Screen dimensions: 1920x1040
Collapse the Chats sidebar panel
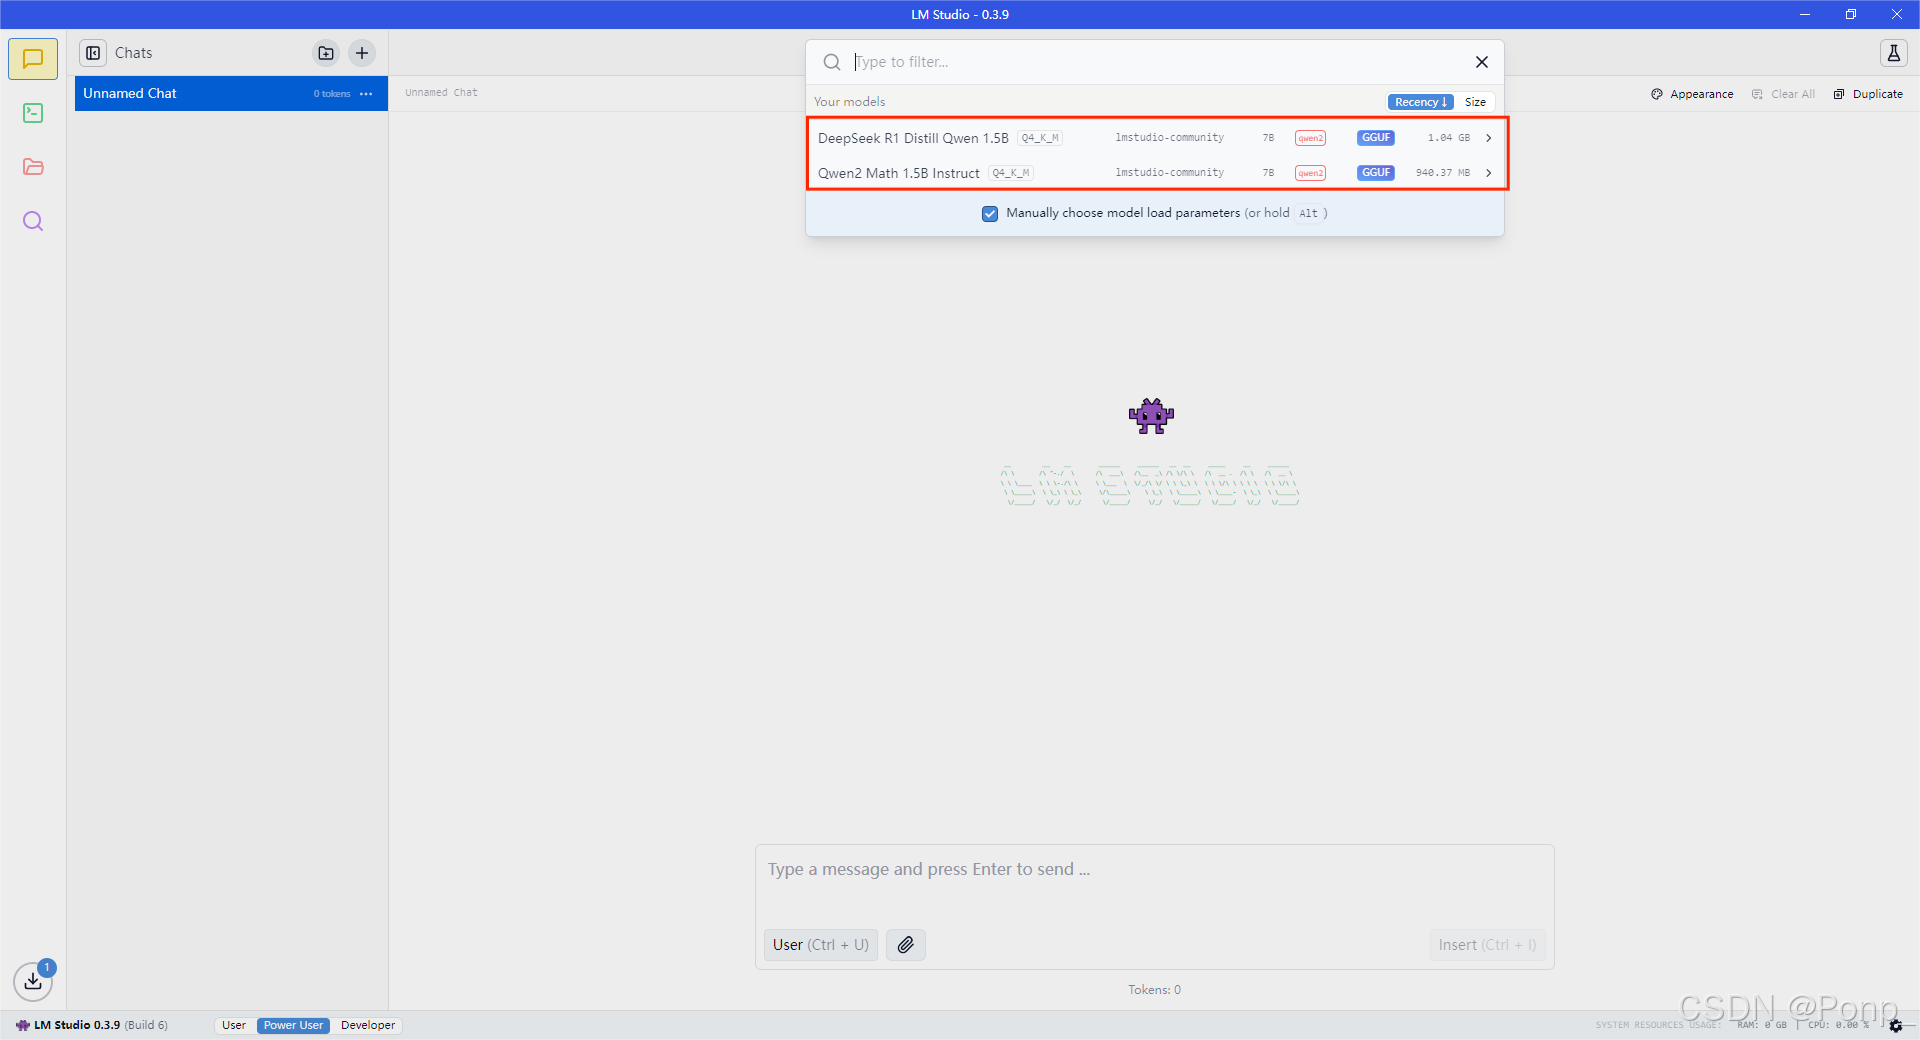point(93,53)
